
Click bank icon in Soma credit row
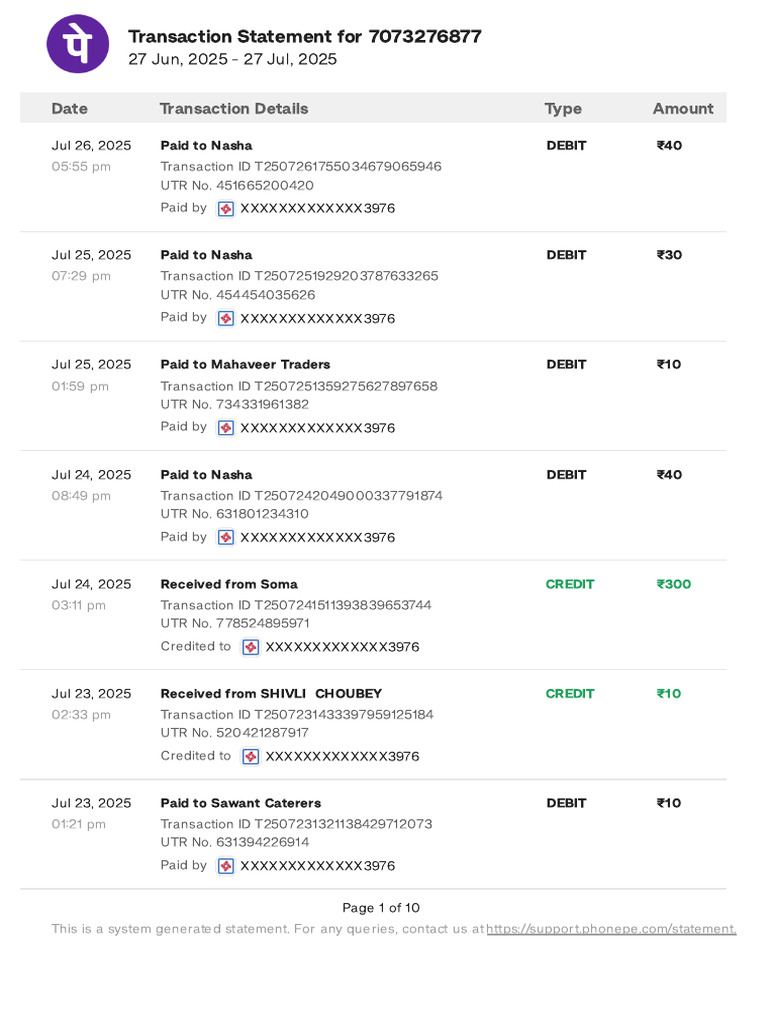pos(251,647)
